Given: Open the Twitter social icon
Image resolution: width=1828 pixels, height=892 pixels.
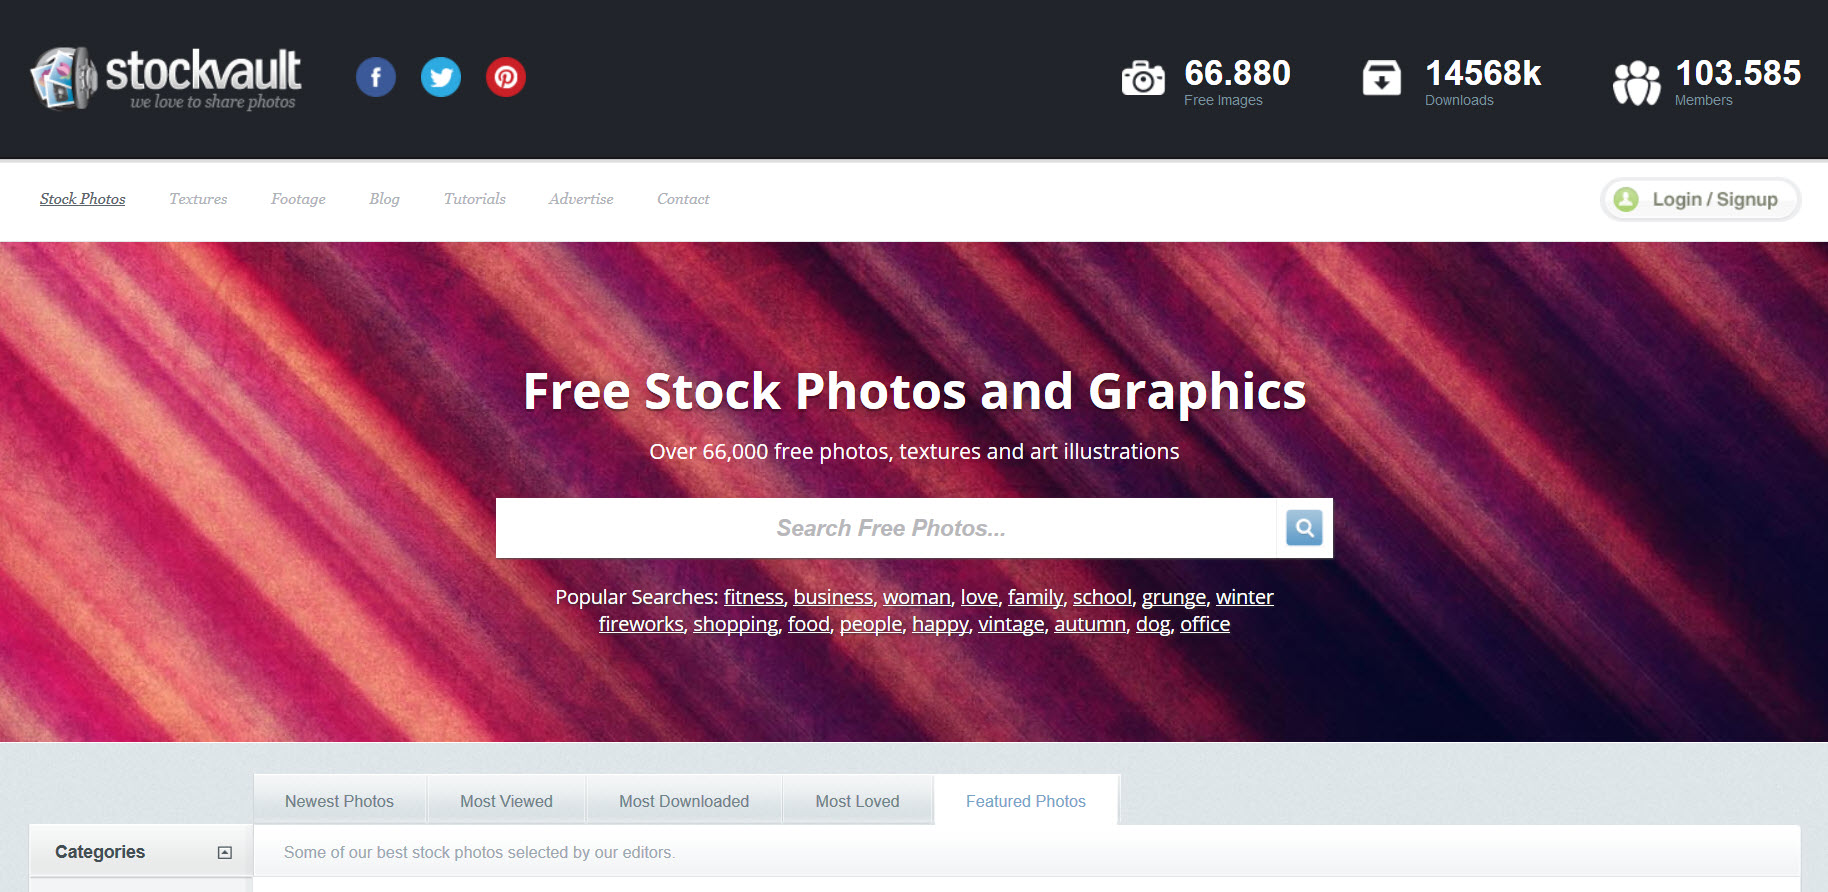Looking at the screenshot, I should click(x=441, y=77).
